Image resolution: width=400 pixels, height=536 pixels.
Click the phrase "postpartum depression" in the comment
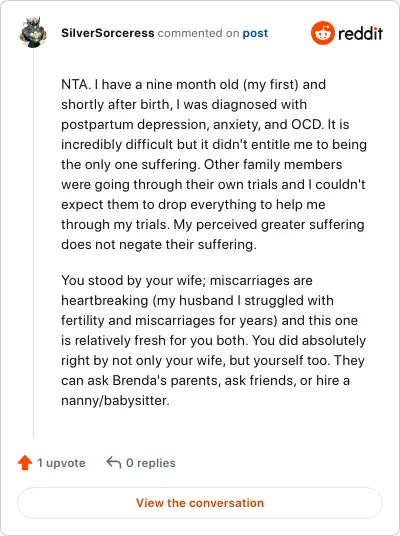134,125
